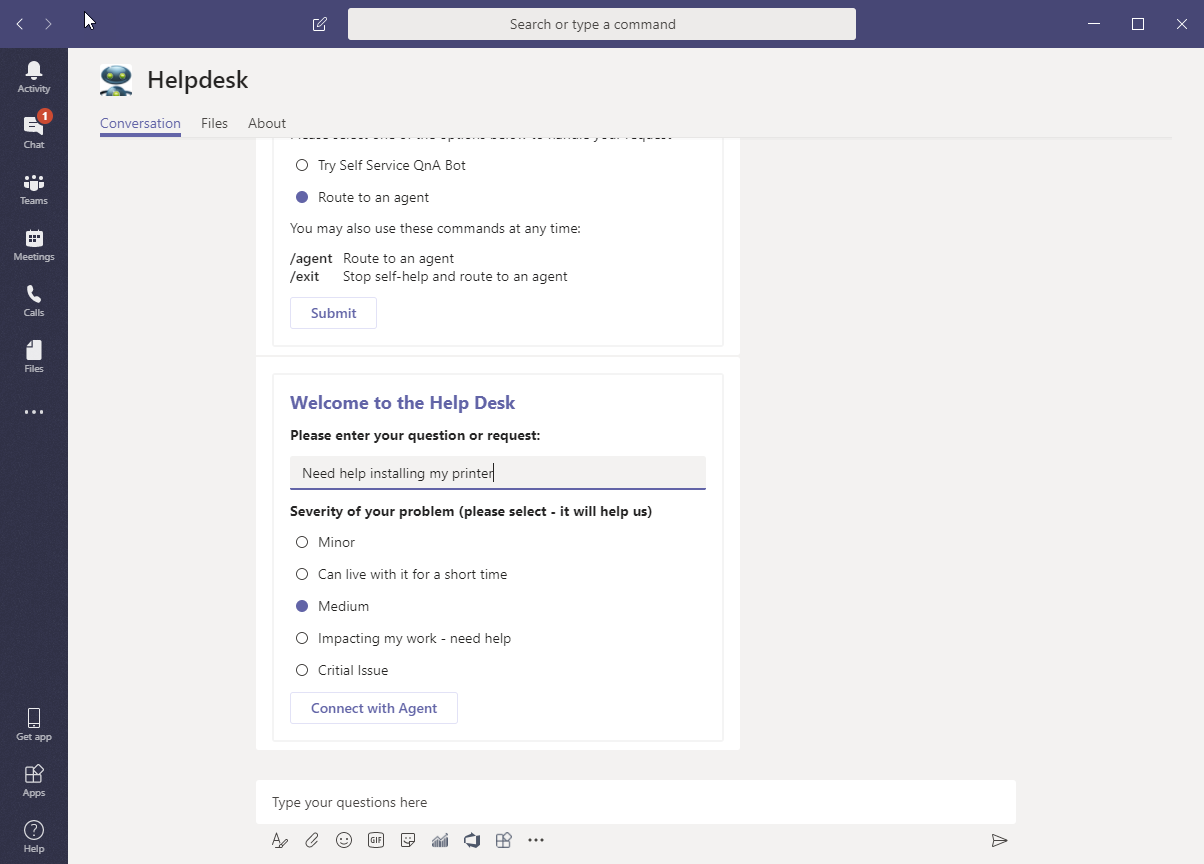Show more apps ellipsis in sidebar
Viewport: 1204px width, 864px height.
pos(34,412)
